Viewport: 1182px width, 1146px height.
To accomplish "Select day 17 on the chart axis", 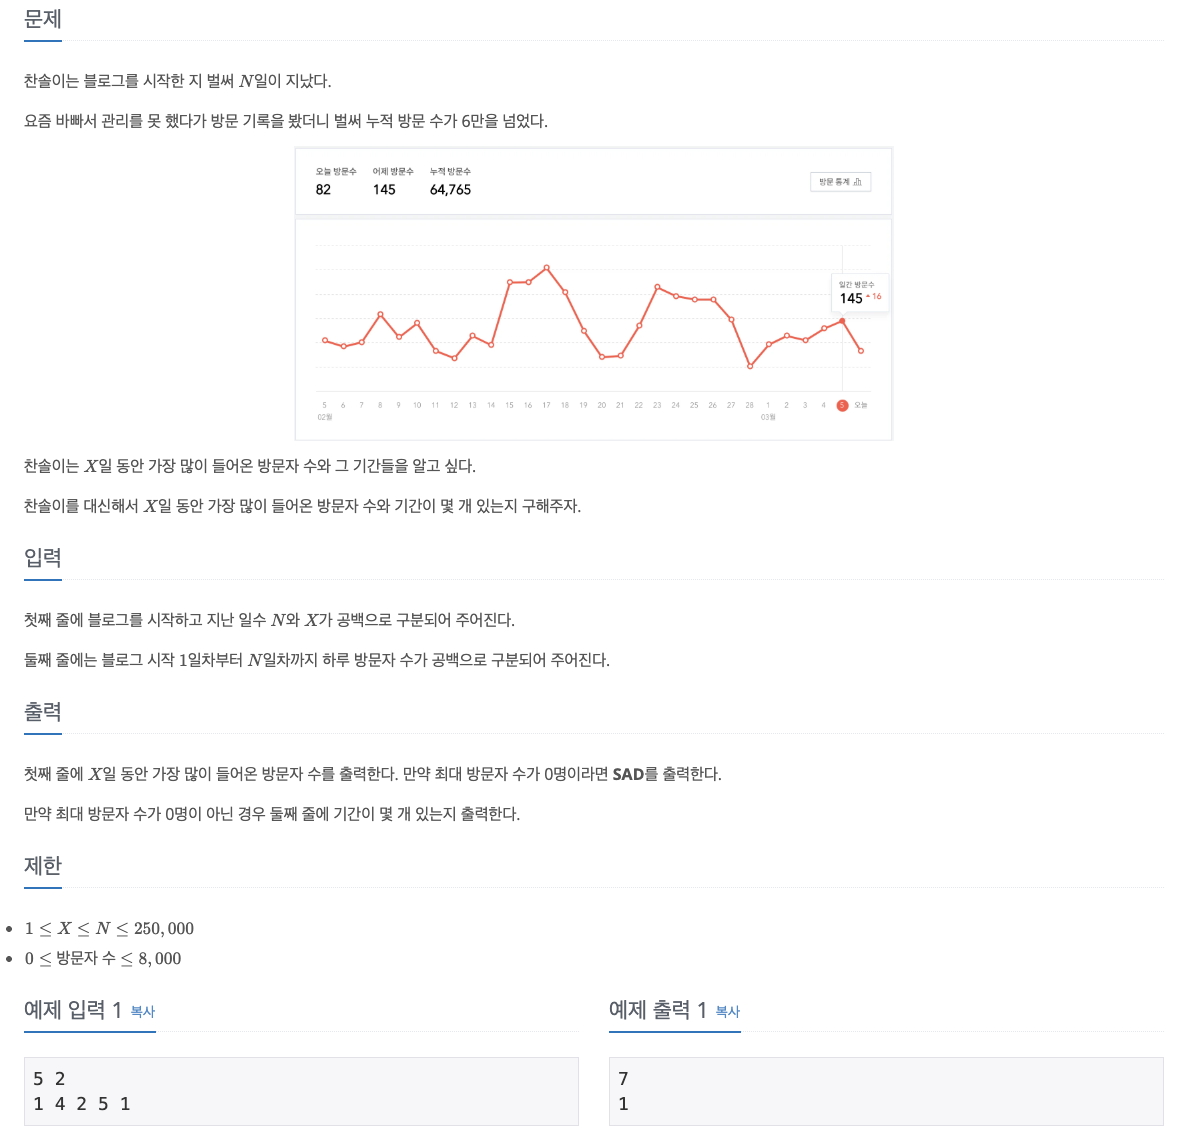I will (x=547, y=406).
